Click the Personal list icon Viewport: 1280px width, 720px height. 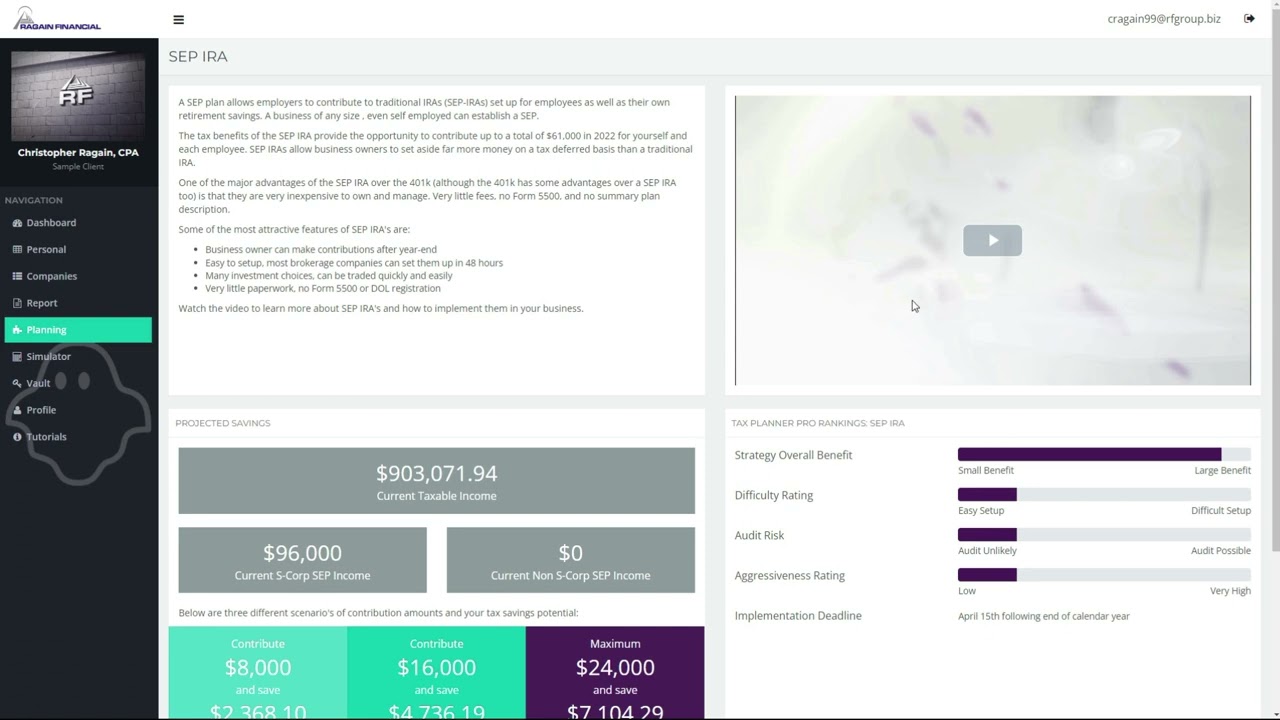pyautogui.click(x=17, y=250)
